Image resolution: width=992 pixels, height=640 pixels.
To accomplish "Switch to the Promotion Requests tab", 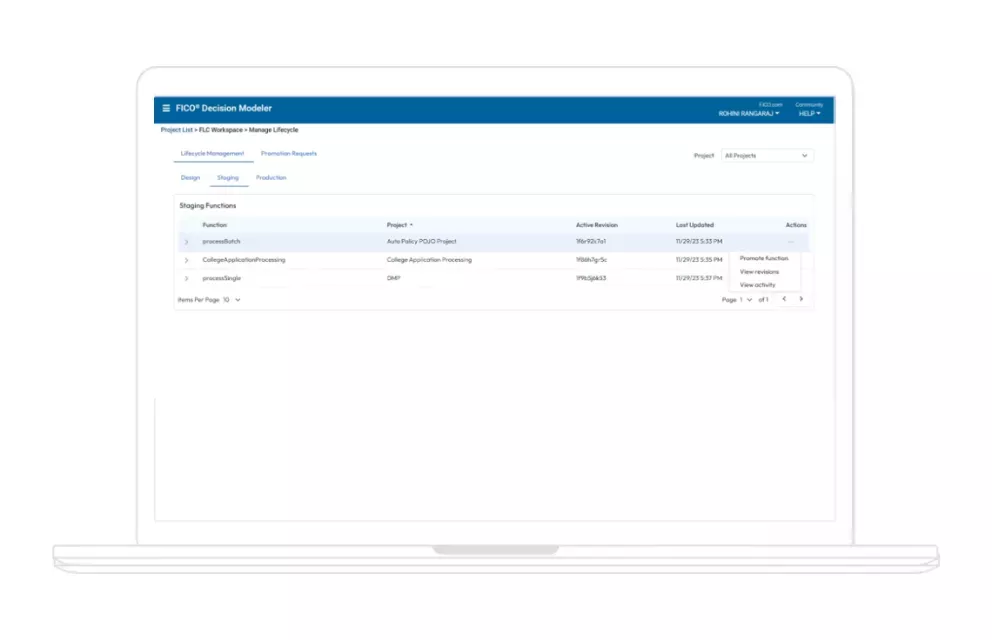I will [289, 153].
